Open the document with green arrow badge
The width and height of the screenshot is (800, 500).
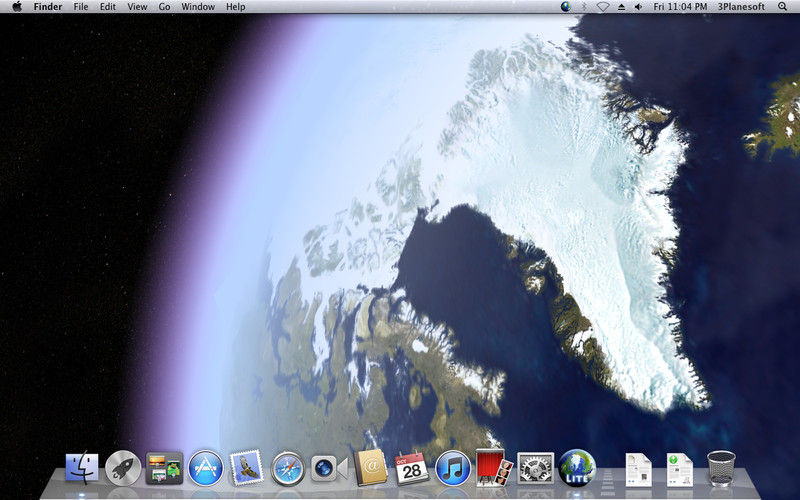pyautogui.click(x=680, y=469)
